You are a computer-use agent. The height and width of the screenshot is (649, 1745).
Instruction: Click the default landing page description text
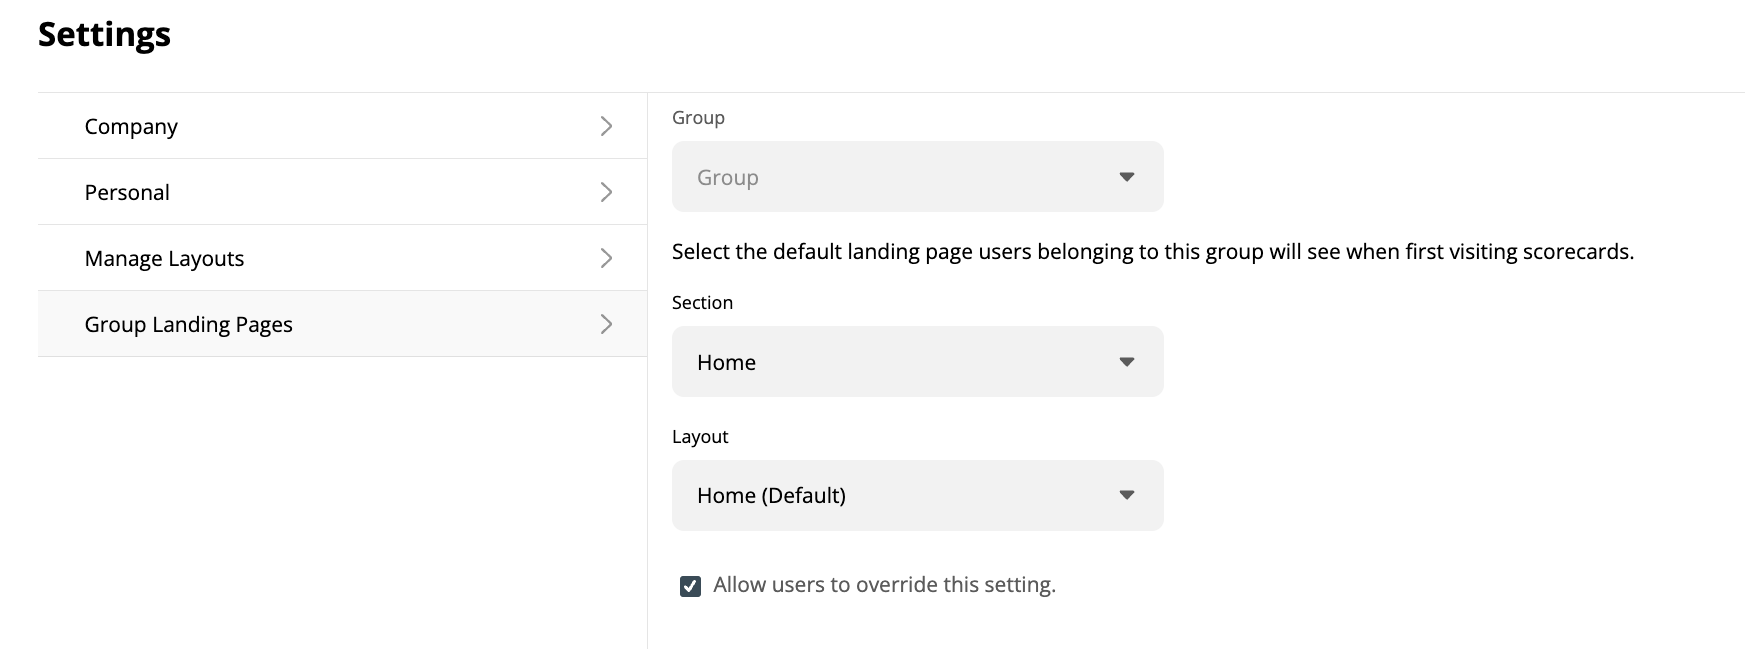[1152, 252]
